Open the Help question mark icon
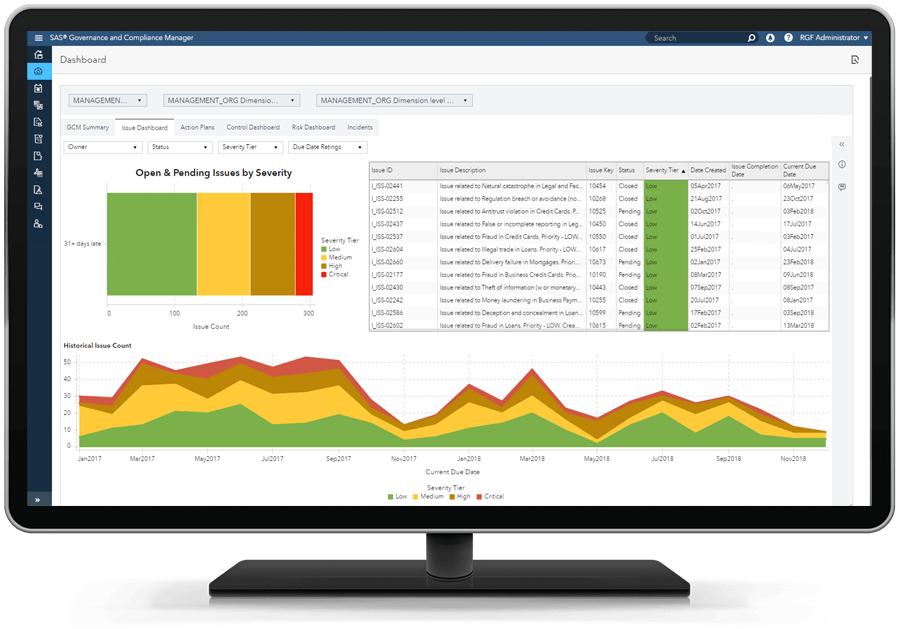Screen dimensions: 900x629 [x=788, y=38]
